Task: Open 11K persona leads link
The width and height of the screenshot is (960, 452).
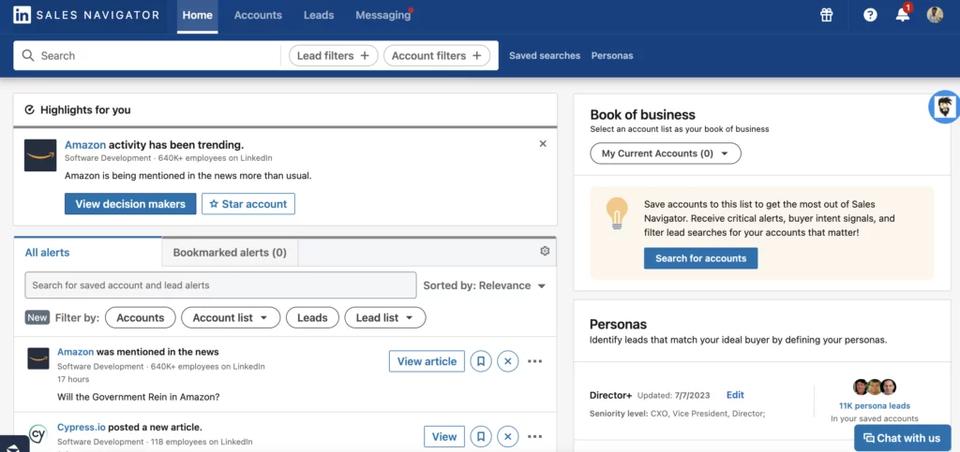Action: (874, 405)
